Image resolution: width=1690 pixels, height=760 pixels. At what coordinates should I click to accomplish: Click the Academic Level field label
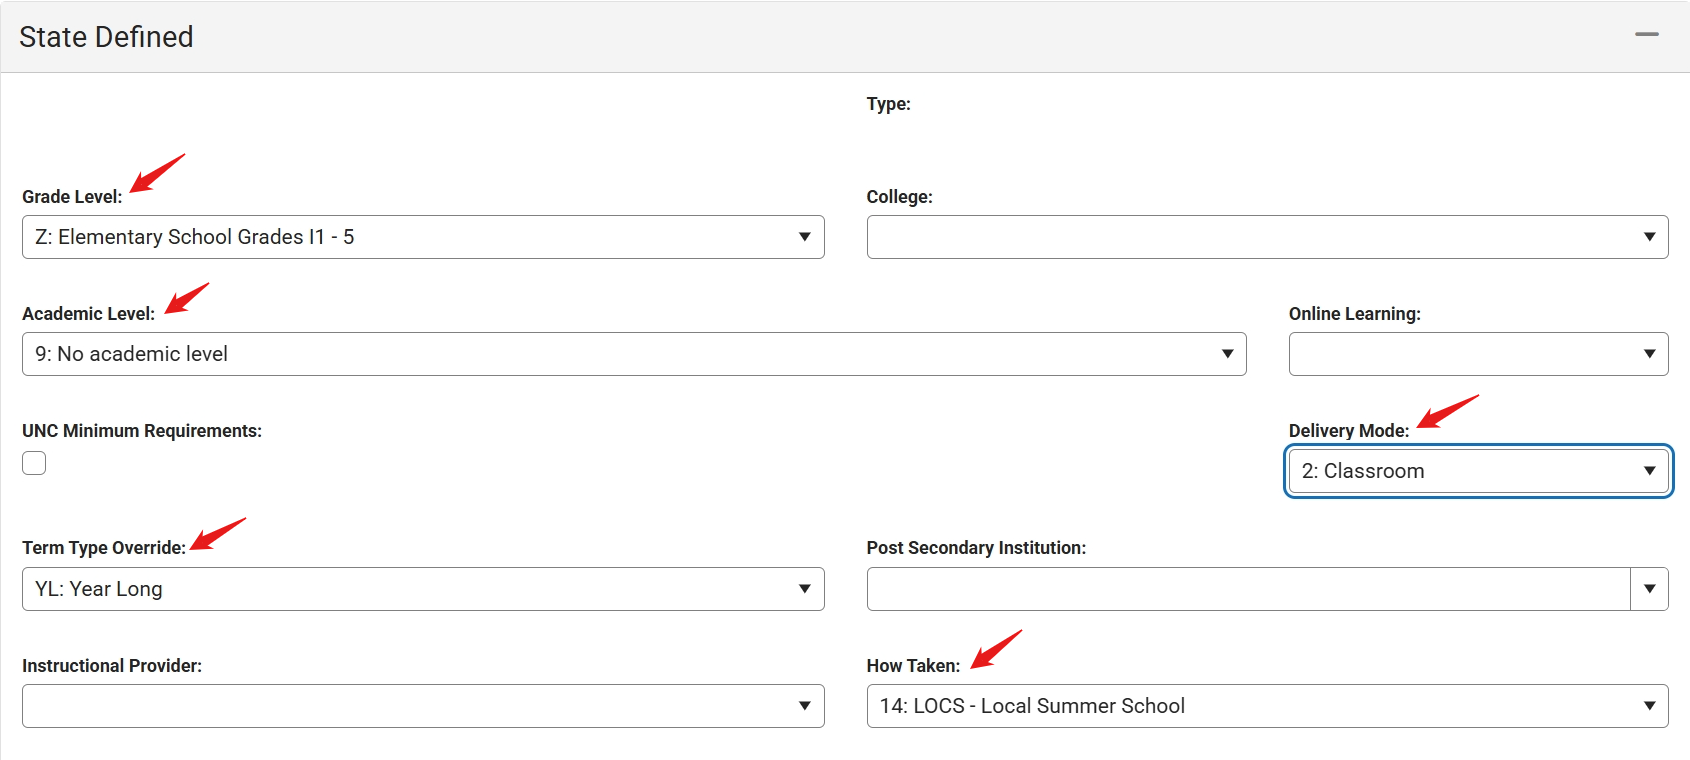pyautogui.click(x=88, y=314)
